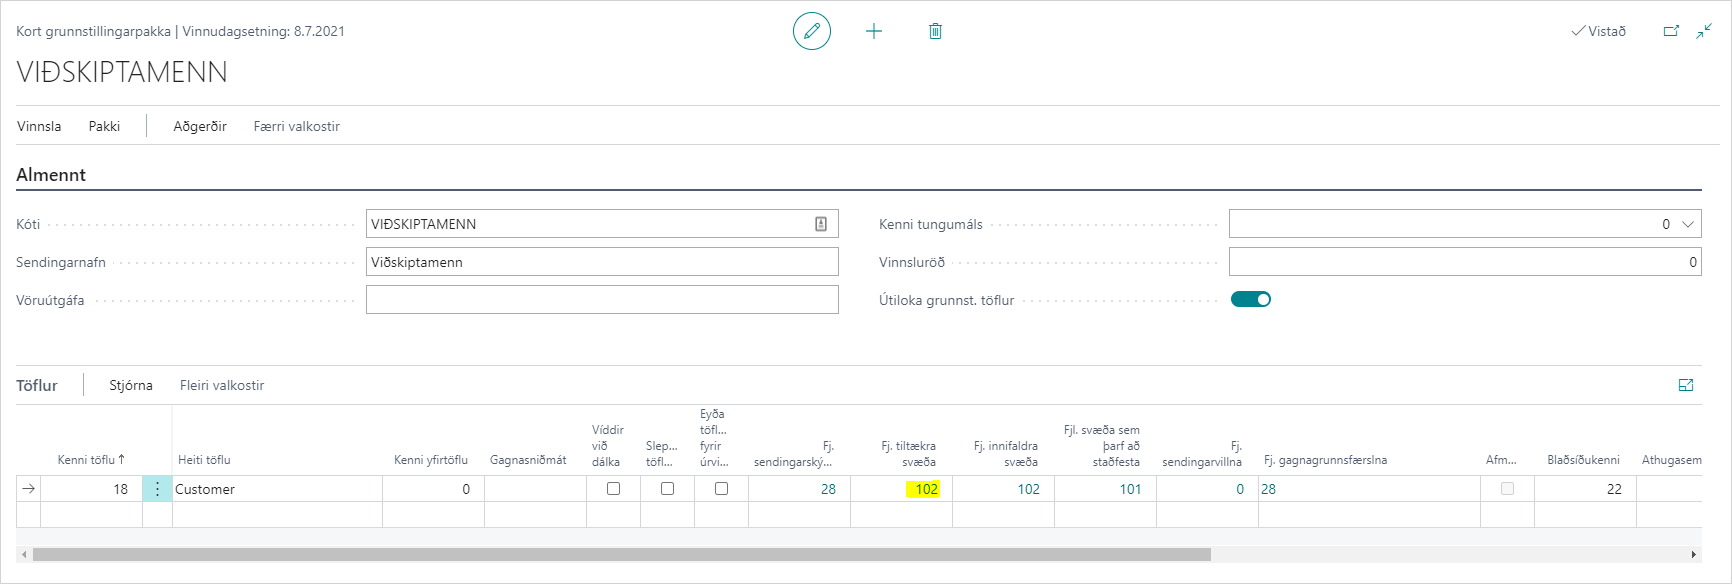Click Færri valkostir to show fewer options
The width and height of the screenshot is (1732, 584).
(x=296, y=126)
